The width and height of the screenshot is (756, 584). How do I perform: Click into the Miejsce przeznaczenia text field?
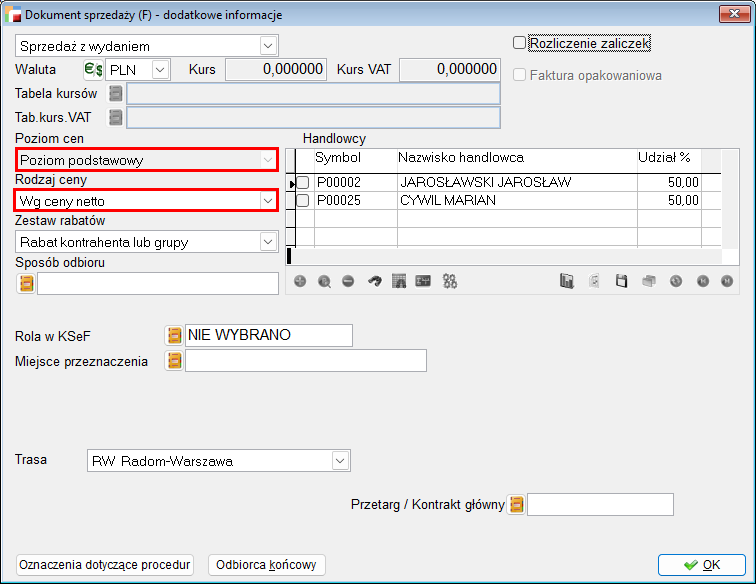coord(305,360)
